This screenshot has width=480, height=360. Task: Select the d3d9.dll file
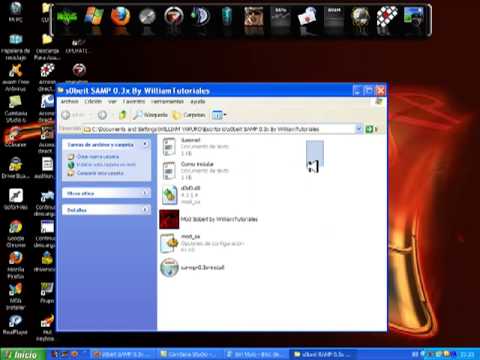tap(182, 195)
